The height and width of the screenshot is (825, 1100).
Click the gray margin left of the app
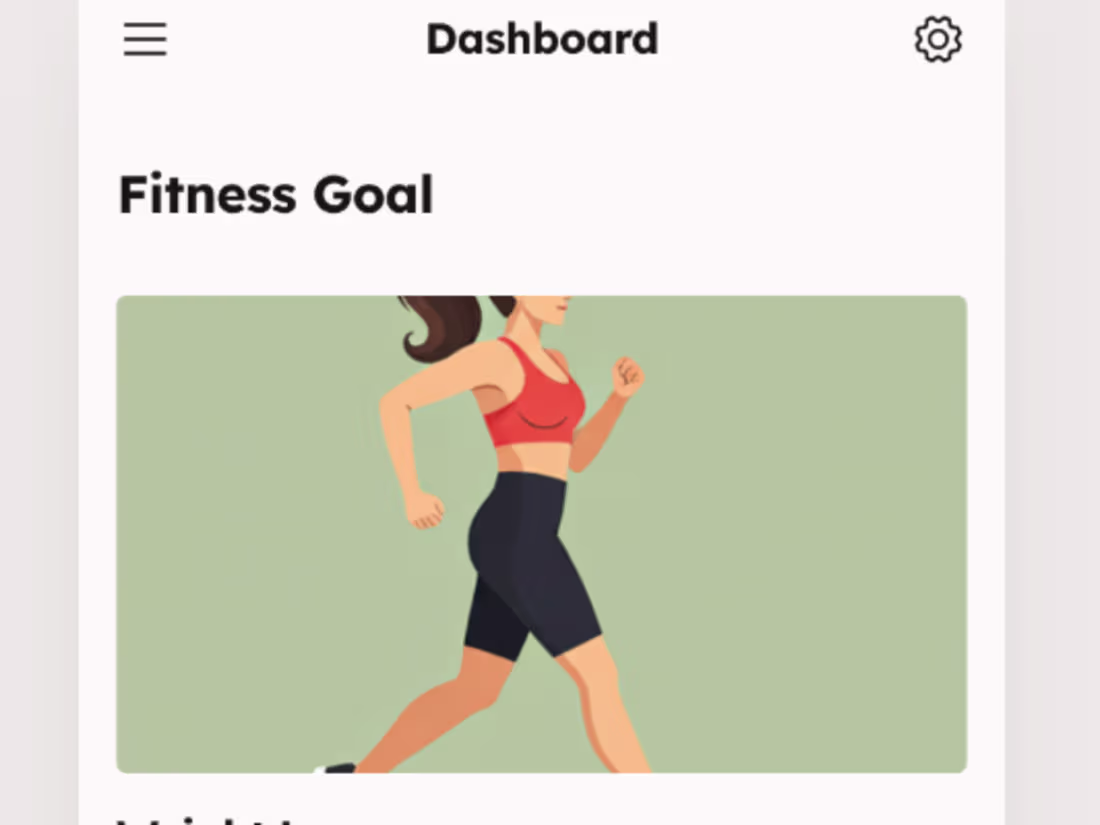point(39,412)
